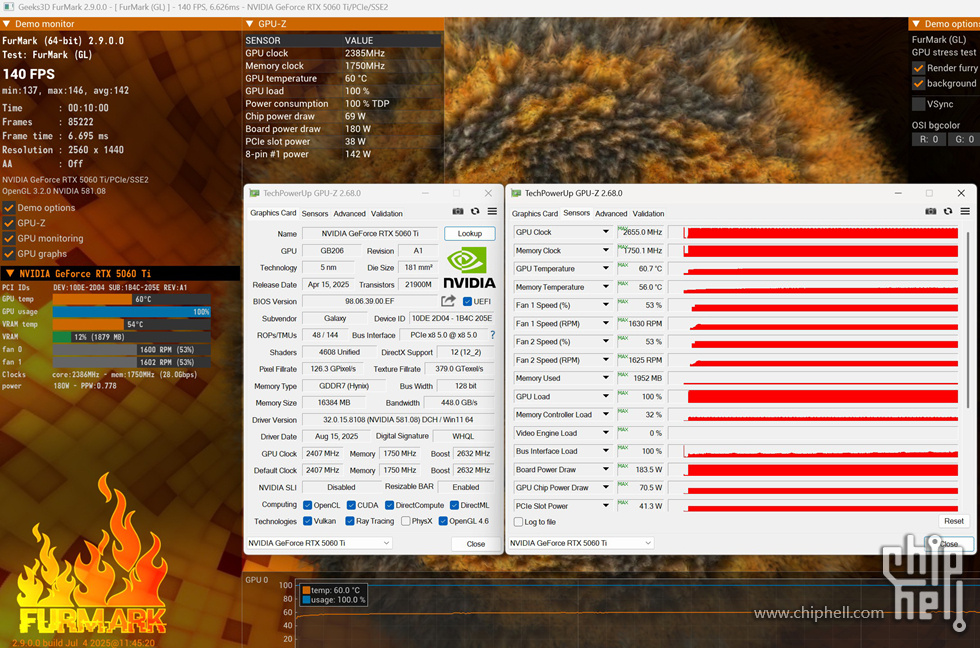Enable the Log to file checkbox
The height and width of the screenshot is (648, 980).
pos(518,522)
